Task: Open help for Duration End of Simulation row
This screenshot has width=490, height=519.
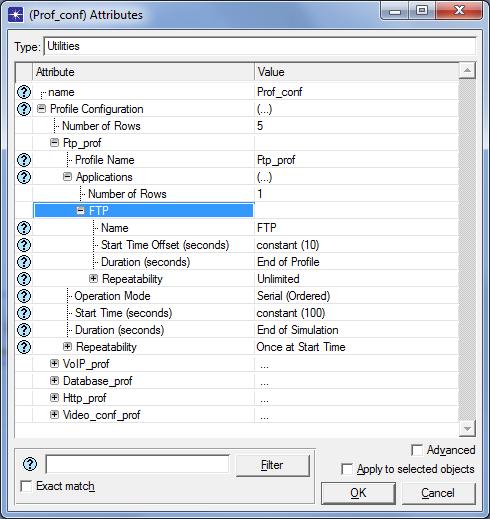Action: point(24,330)
